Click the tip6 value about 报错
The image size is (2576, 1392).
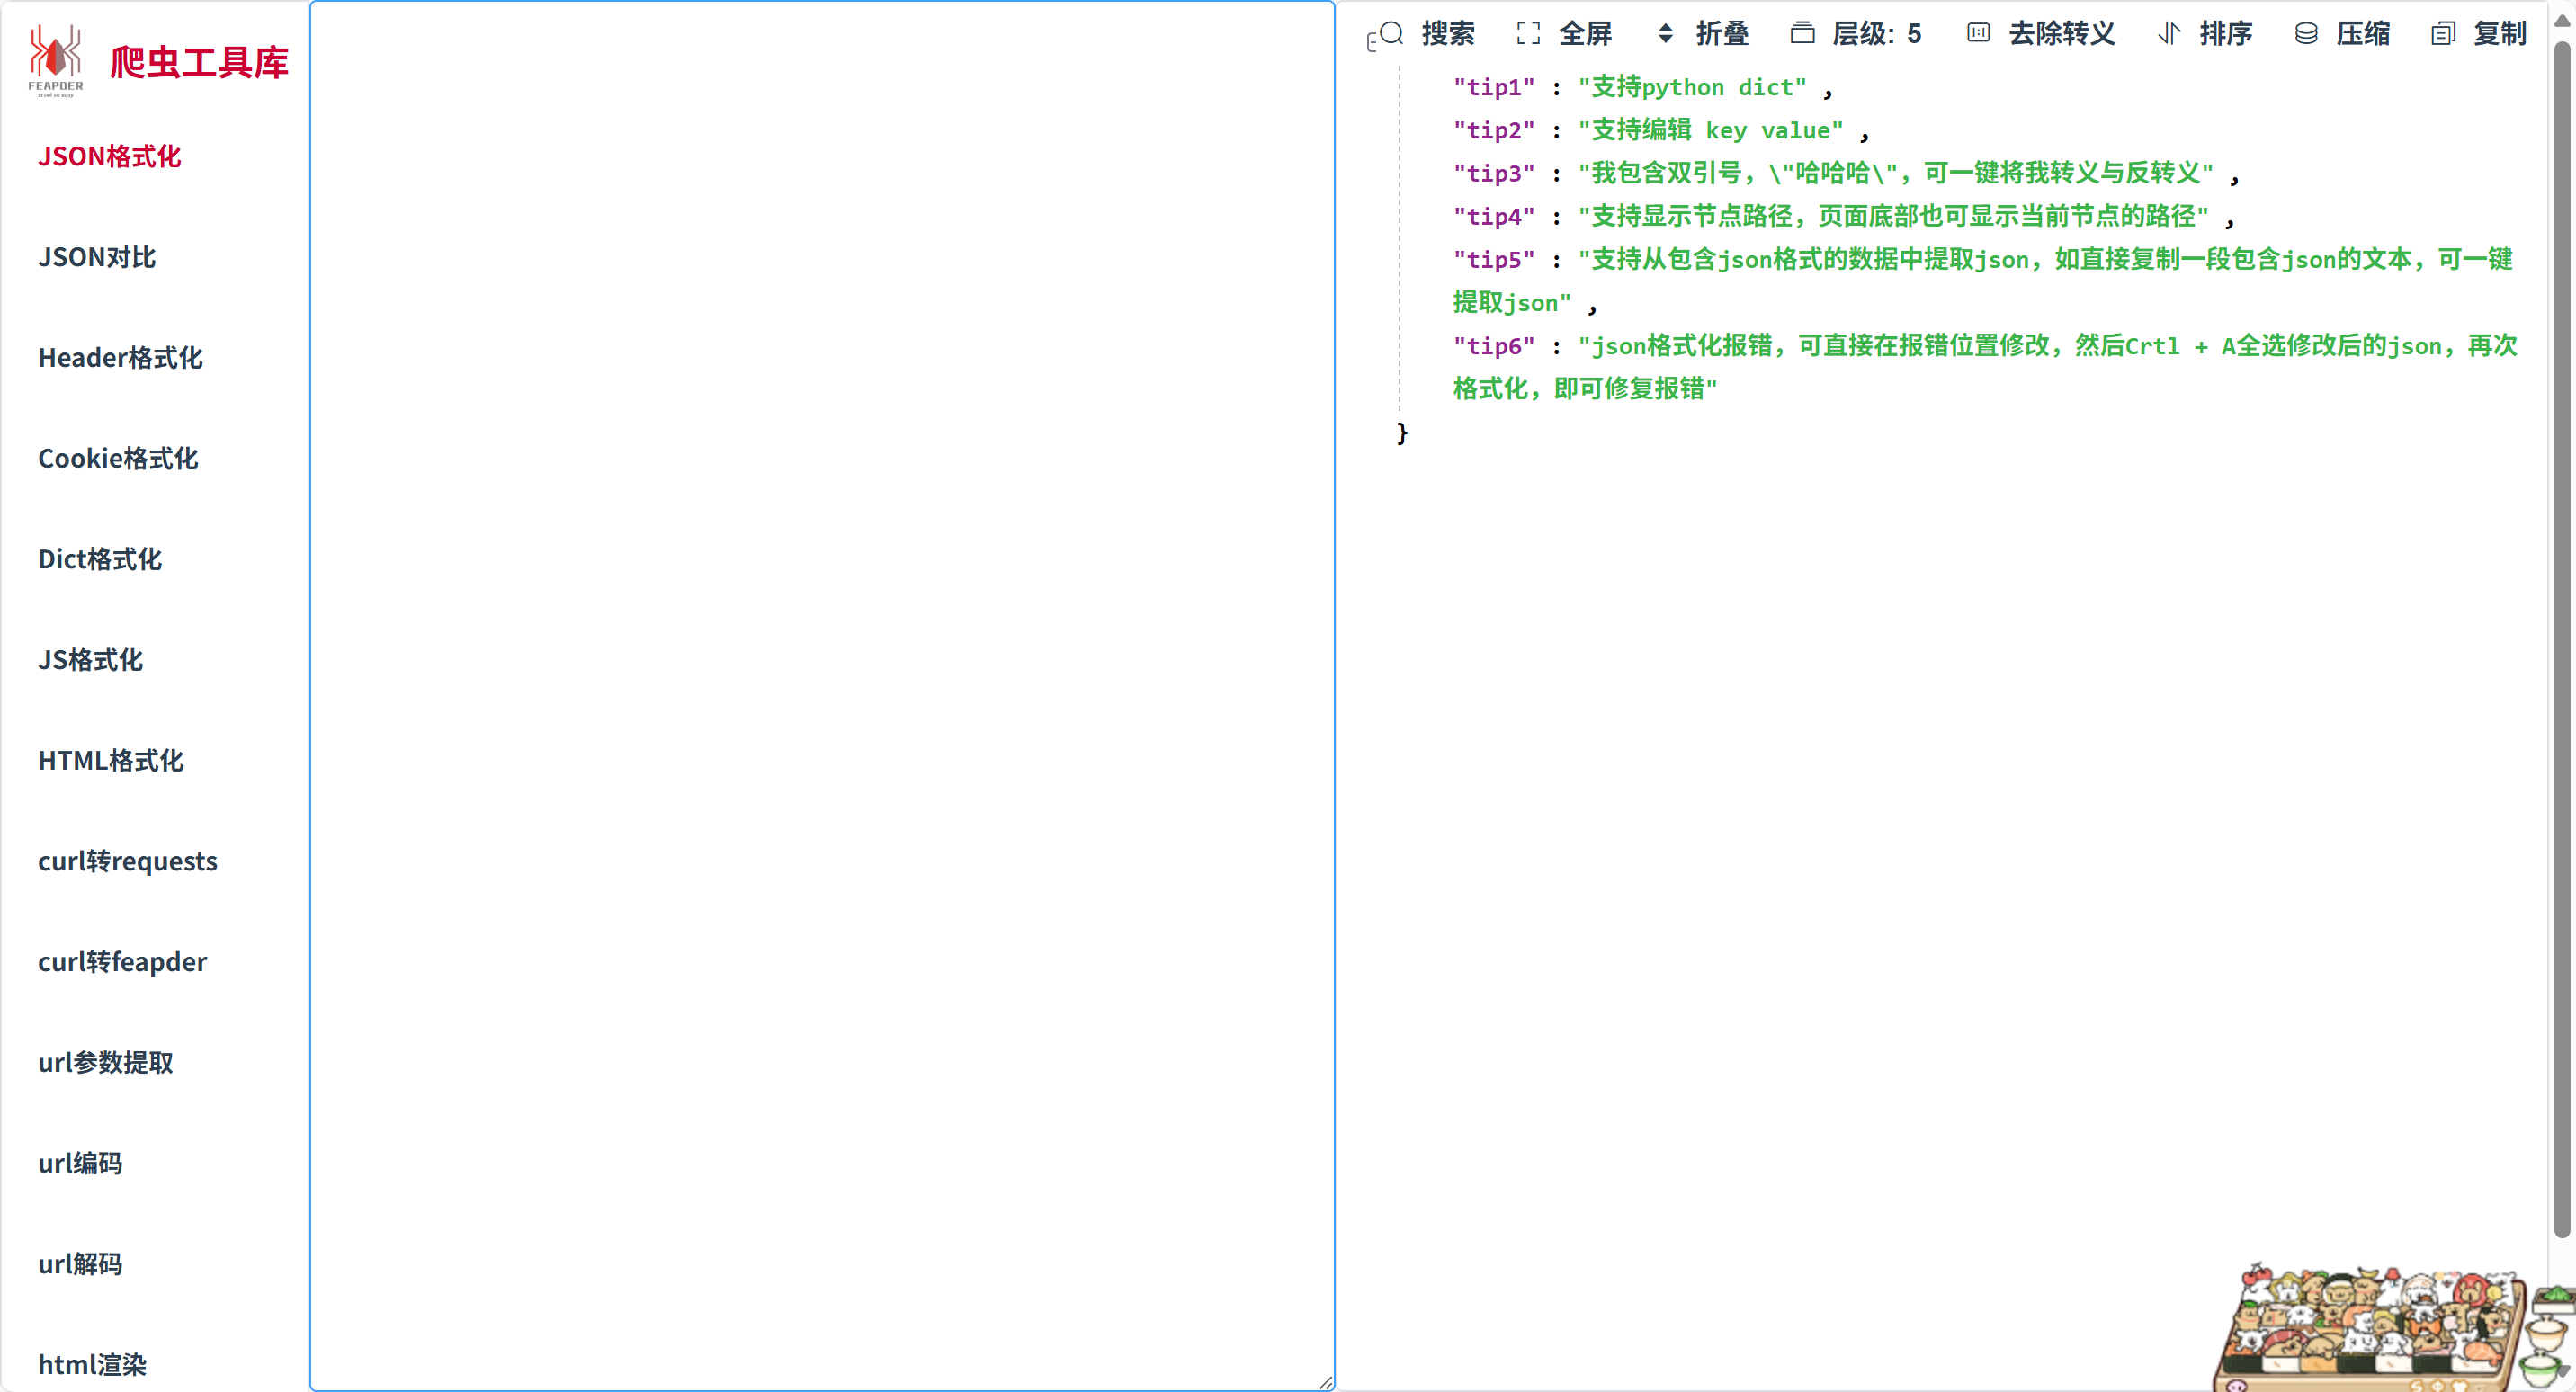click(1986, 367)
